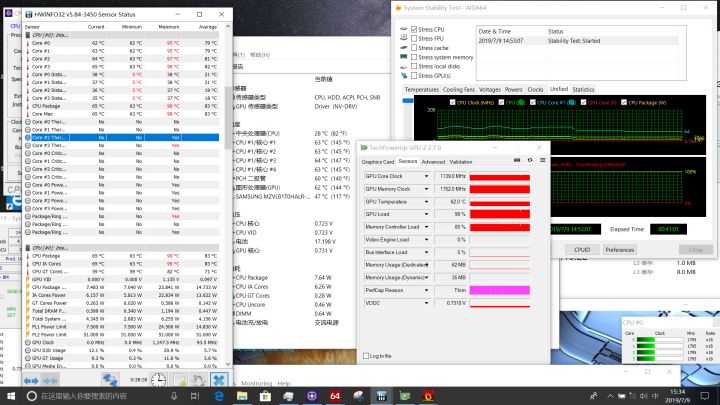Viewport: 720px width, 405px height.
Task: Click HWiNFO expand view arrows icon
Action: tap(31, 380)
